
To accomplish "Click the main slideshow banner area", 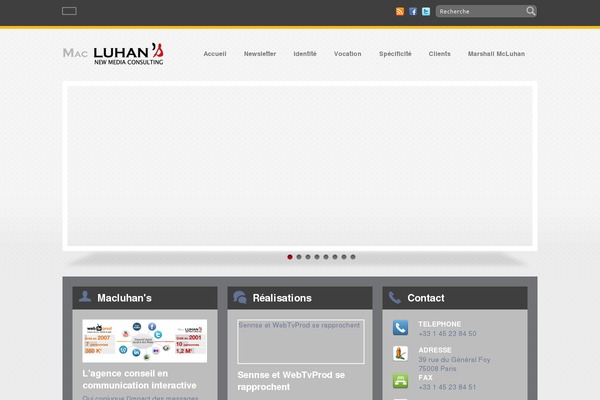I will tap(300, 166).
